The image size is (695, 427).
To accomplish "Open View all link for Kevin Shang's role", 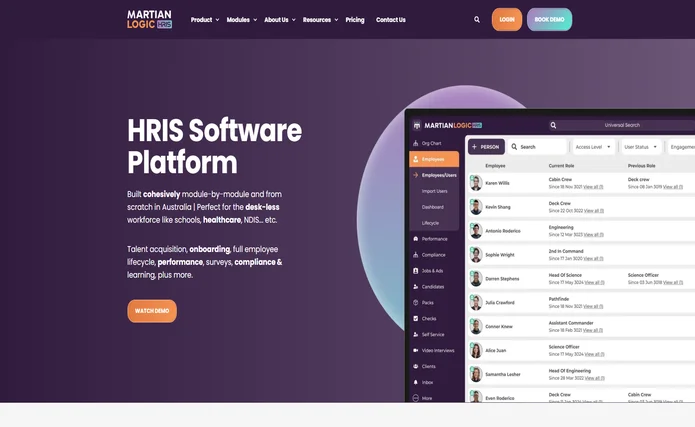I will (x=594, y=211).
